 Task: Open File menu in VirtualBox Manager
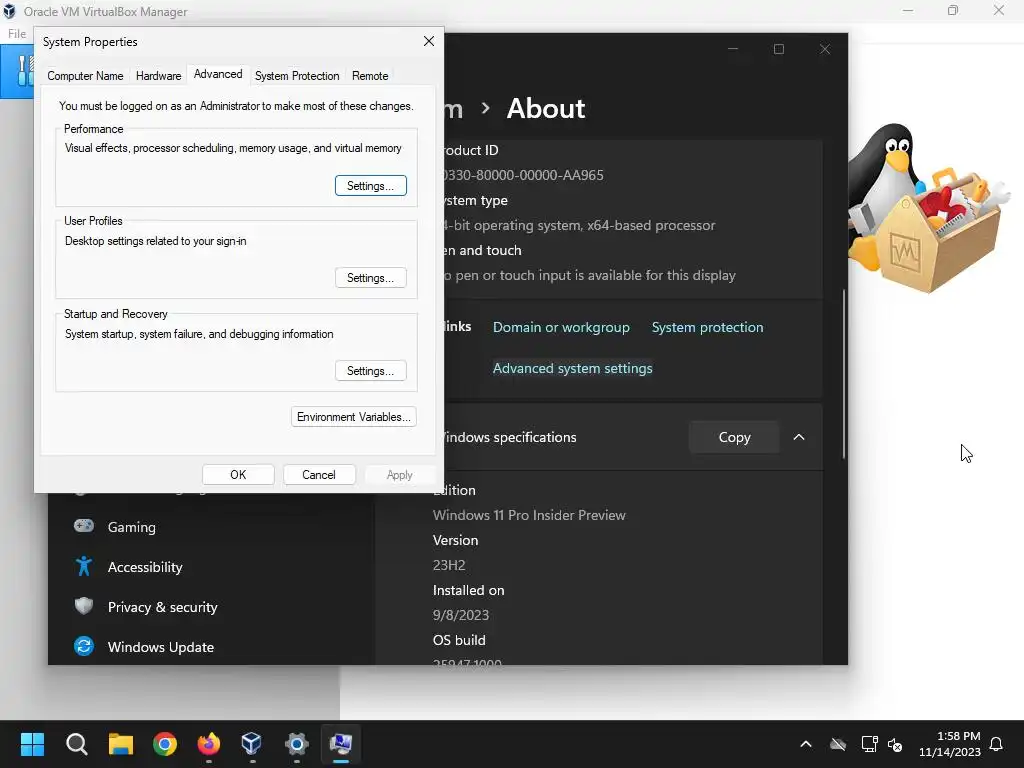click(17, 33)
